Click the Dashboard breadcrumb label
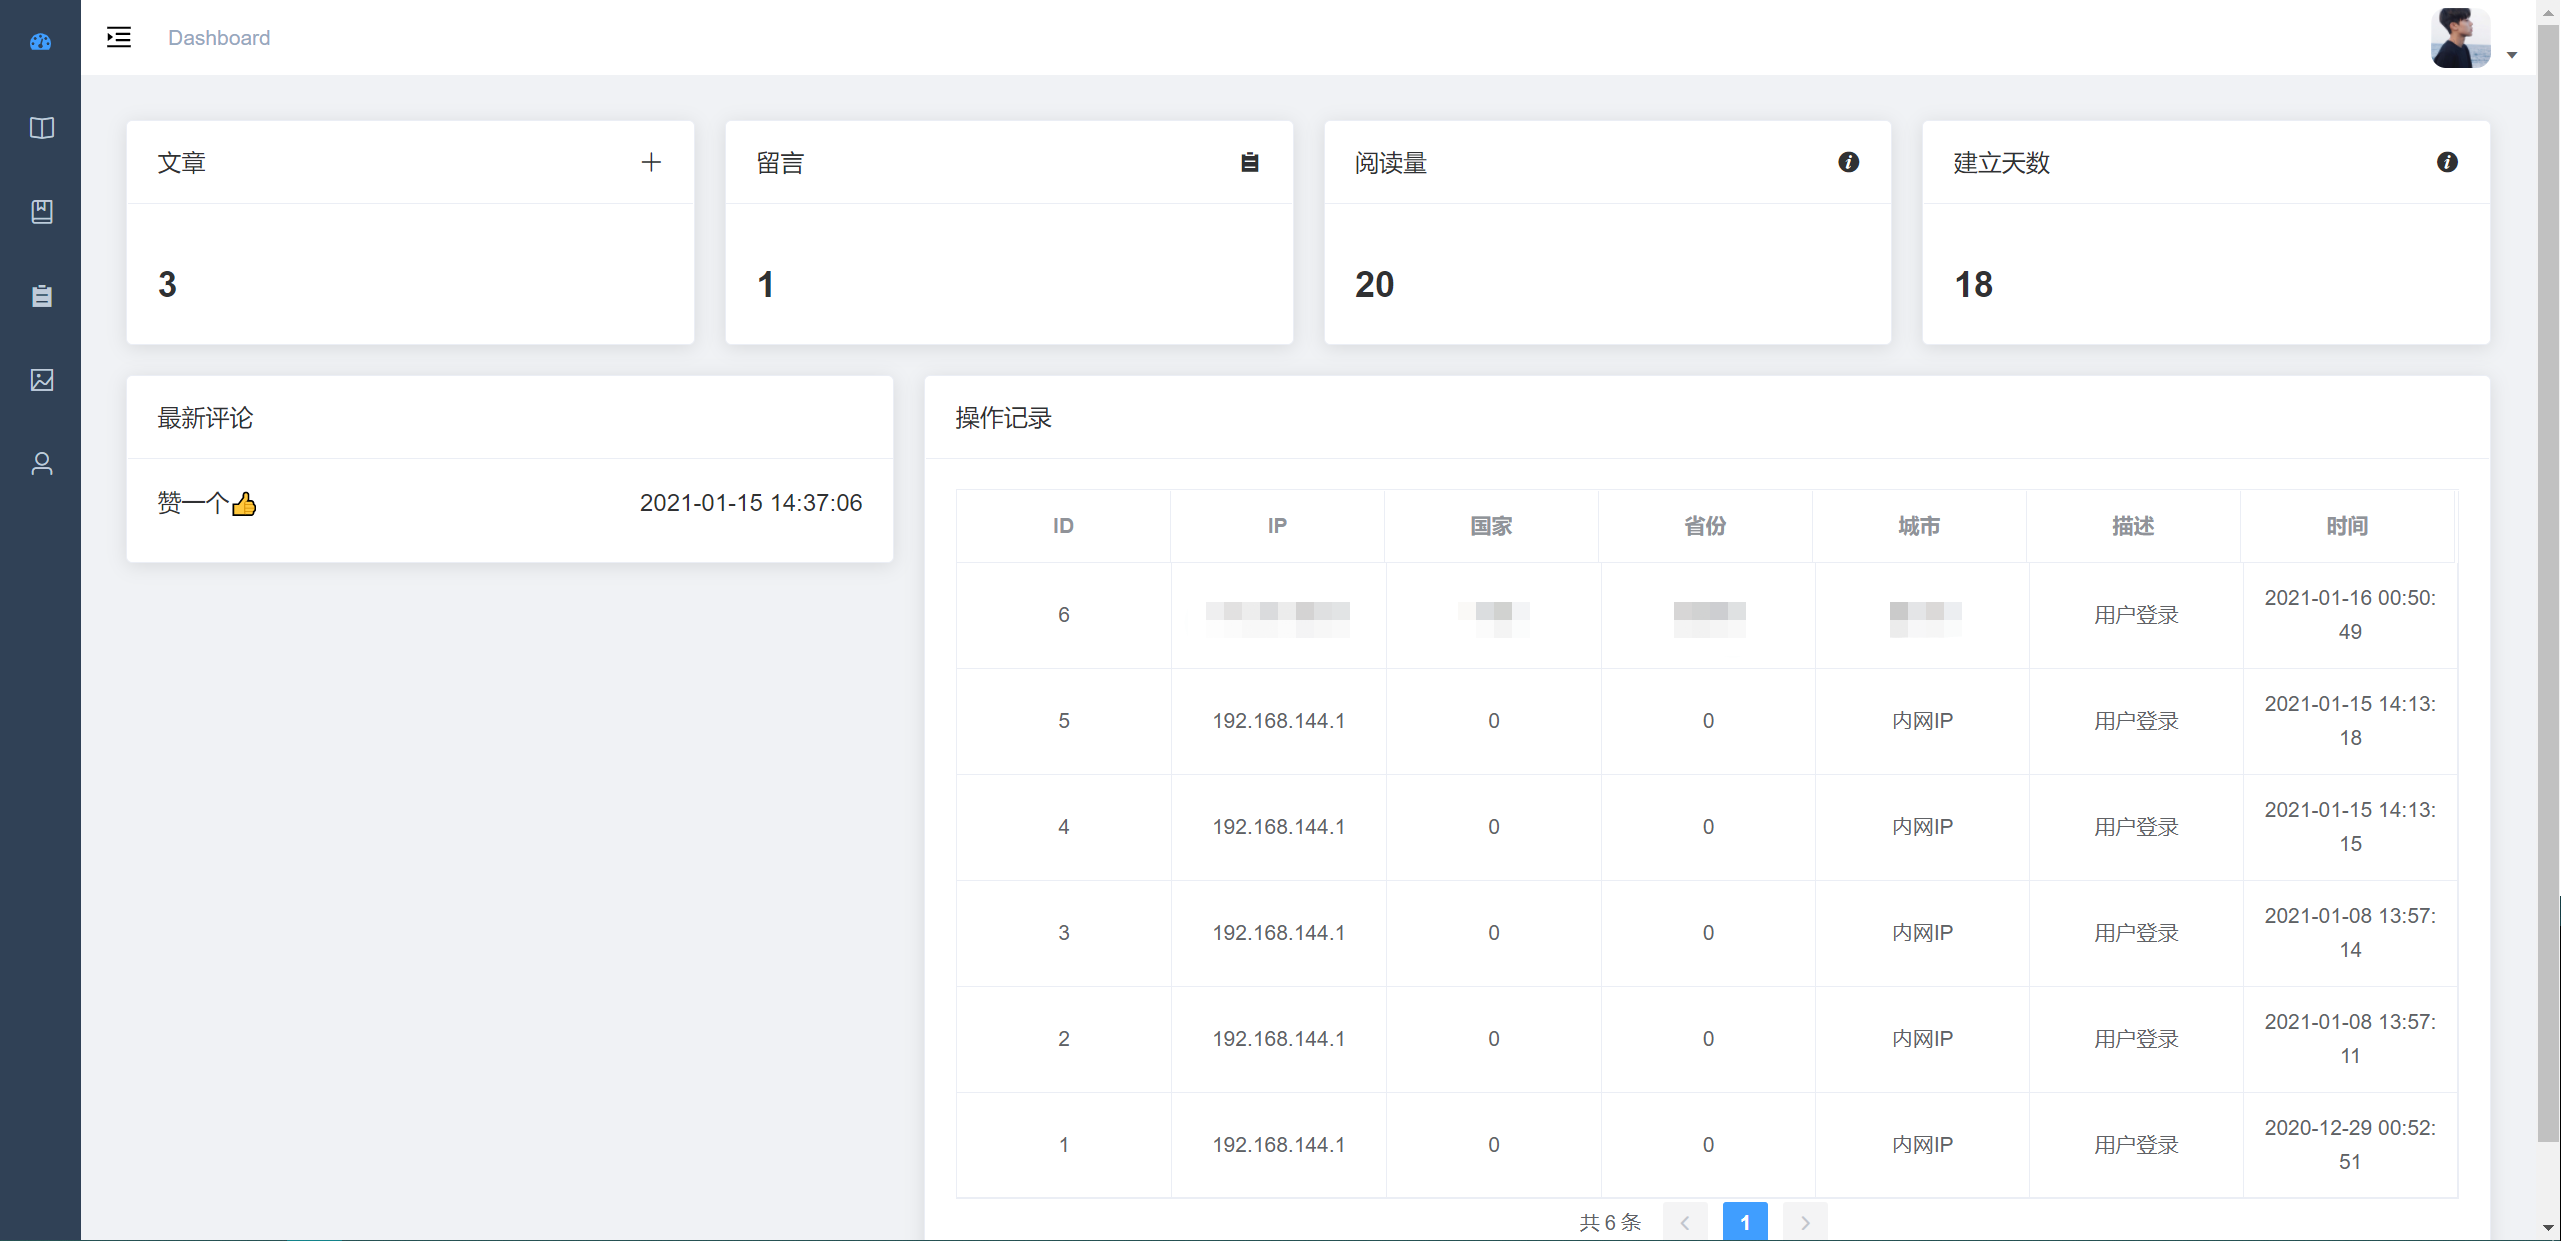 pyautogui.click(x=219, y=38)
